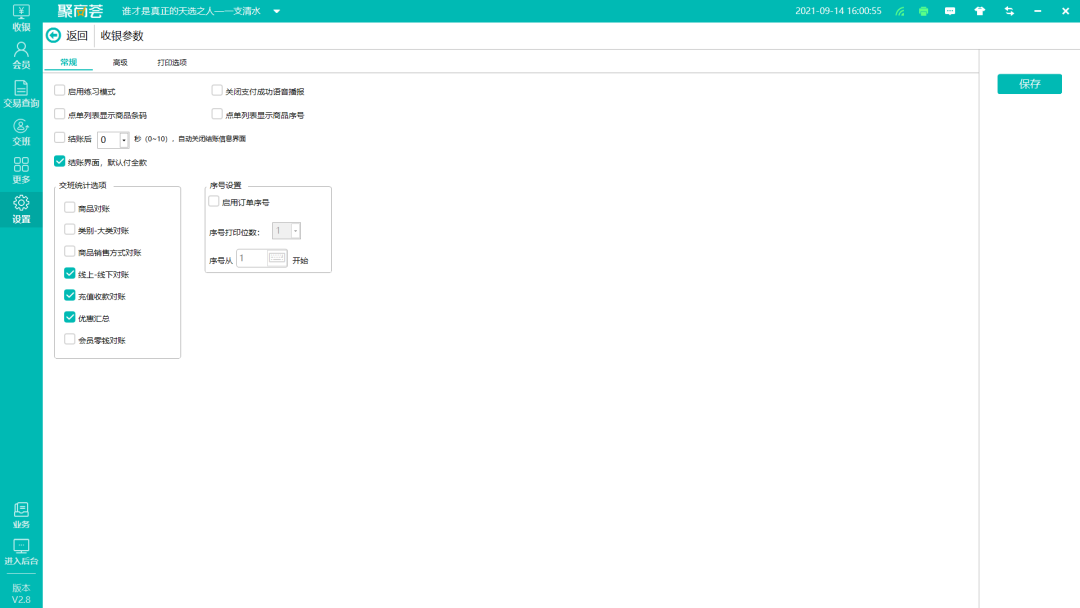Open the message feedback icon on top bar
1080x608 pixels.
pos(949,11)
